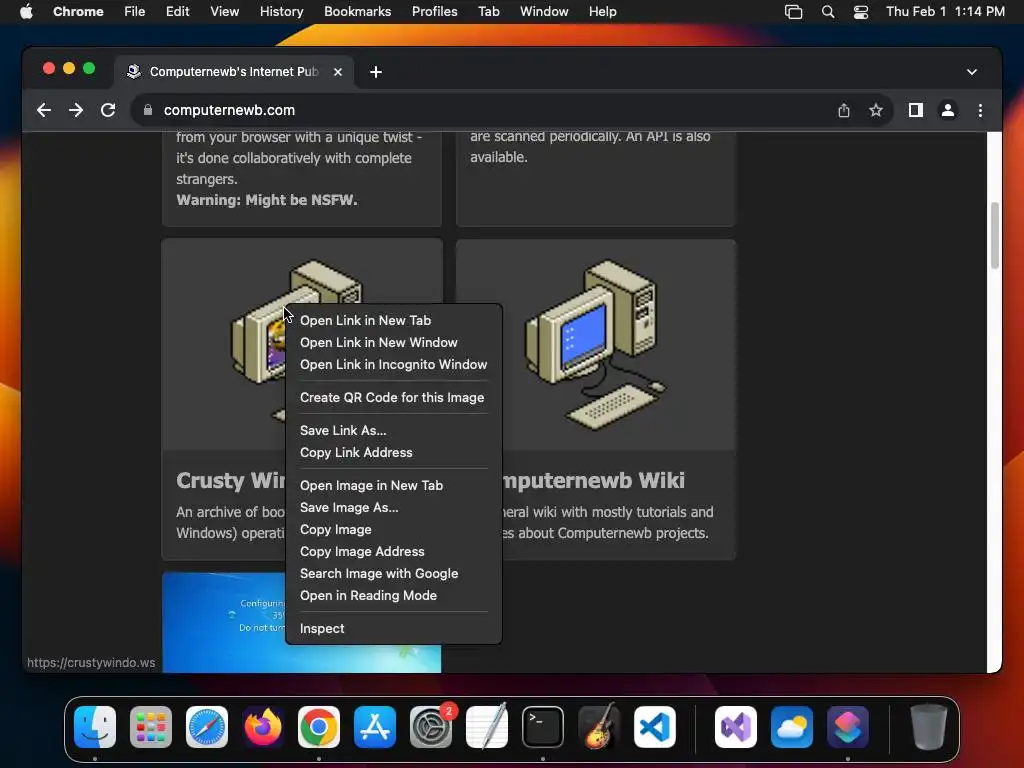Open the Bookmarks menu

tap(357, 12)
